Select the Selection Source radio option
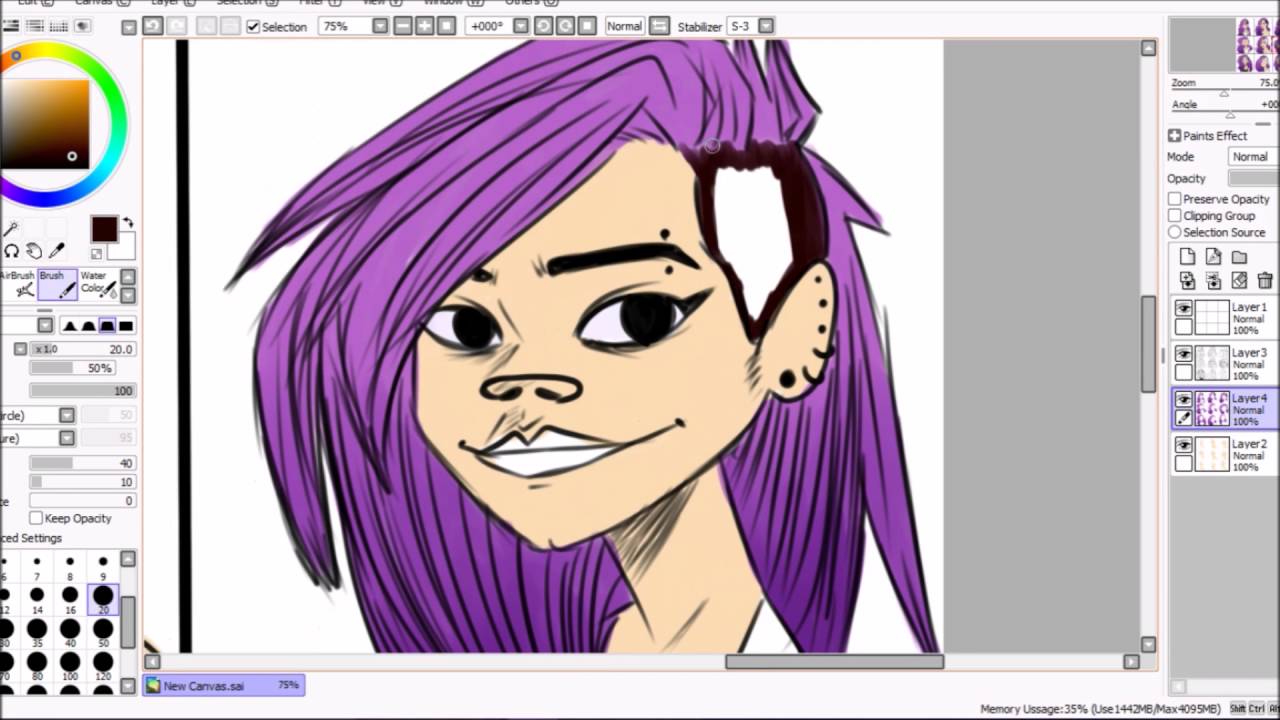 coord(1175,232)
